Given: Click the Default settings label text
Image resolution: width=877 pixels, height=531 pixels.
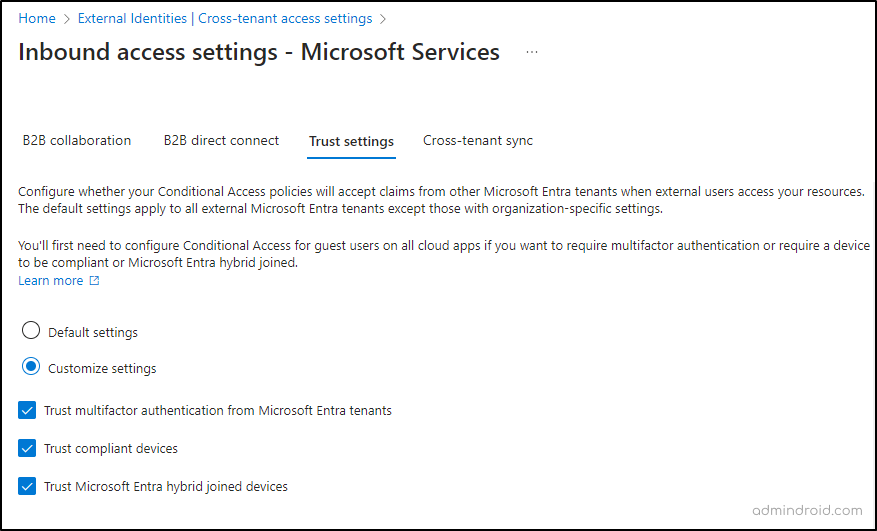Looking at the screenshot, I should pyautogui.click(x=93, y=332).
